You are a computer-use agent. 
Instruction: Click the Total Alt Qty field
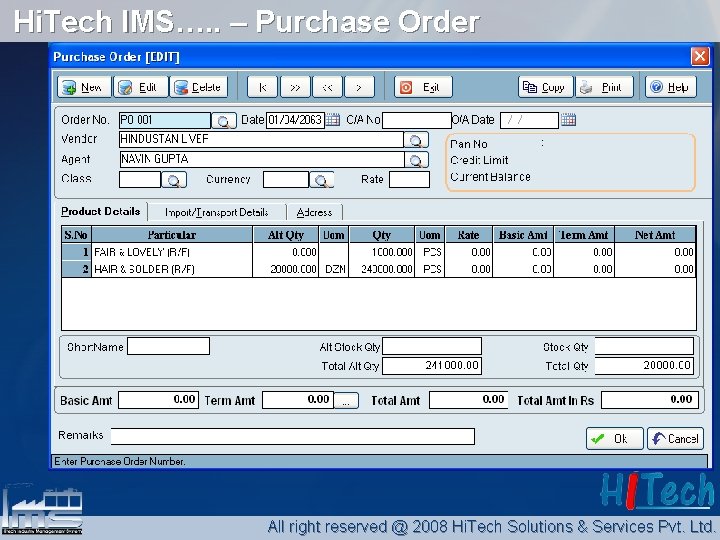(x=432, y=366)
